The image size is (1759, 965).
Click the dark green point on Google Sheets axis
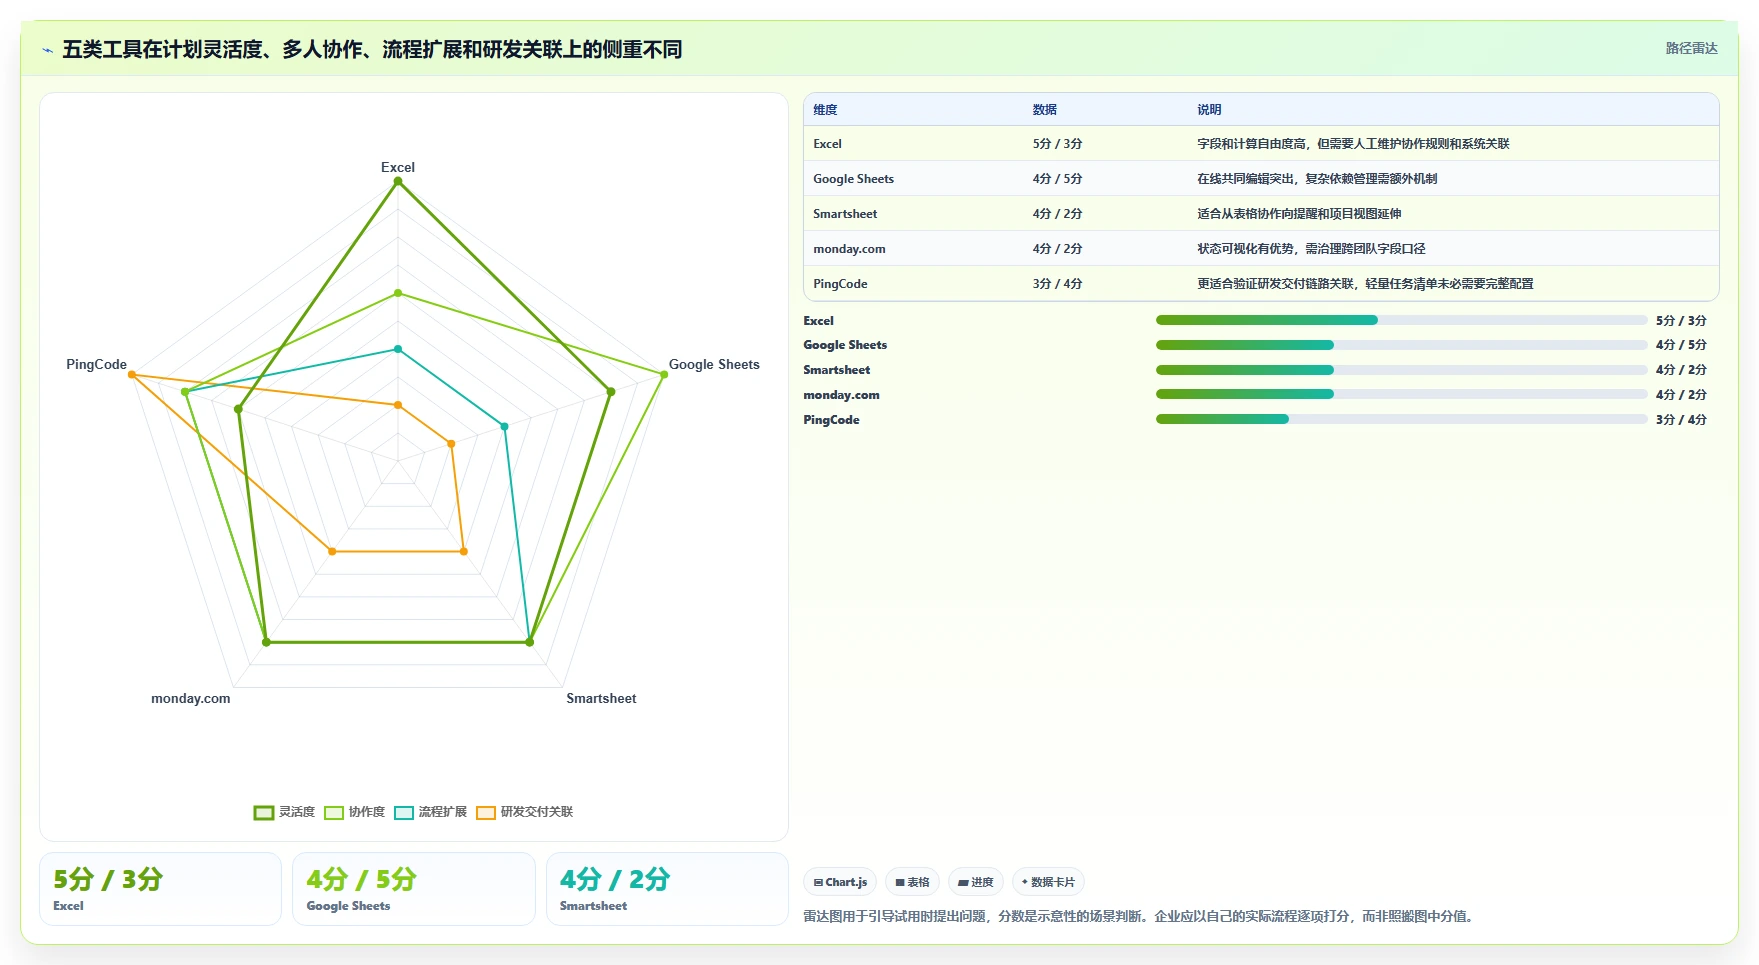point(611,392)
